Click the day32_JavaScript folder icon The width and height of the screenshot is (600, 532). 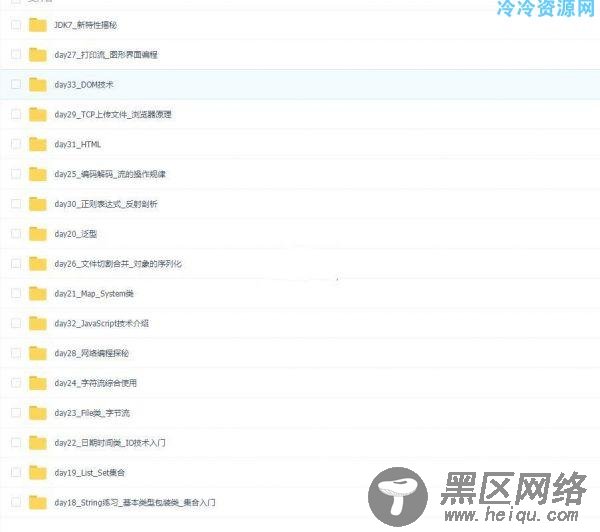coord(38,323)
